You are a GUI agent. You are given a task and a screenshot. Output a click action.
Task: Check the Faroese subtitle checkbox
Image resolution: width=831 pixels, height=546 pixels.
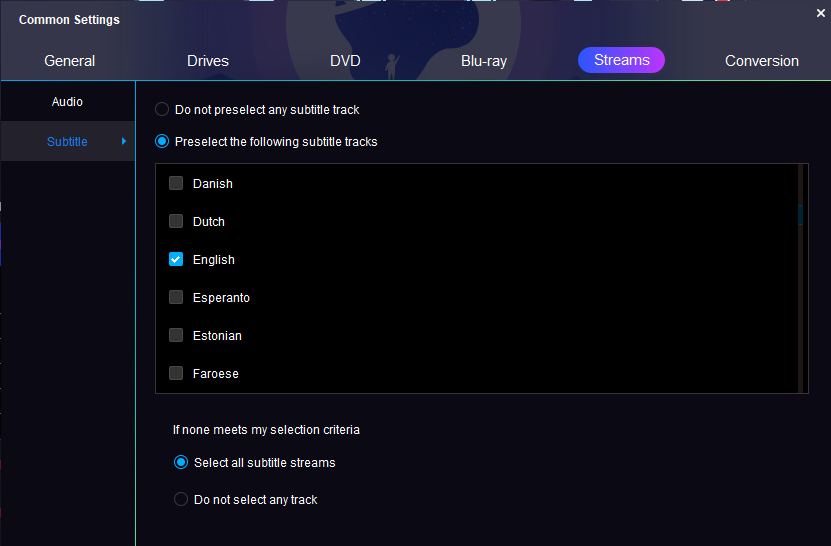point(176,374)
